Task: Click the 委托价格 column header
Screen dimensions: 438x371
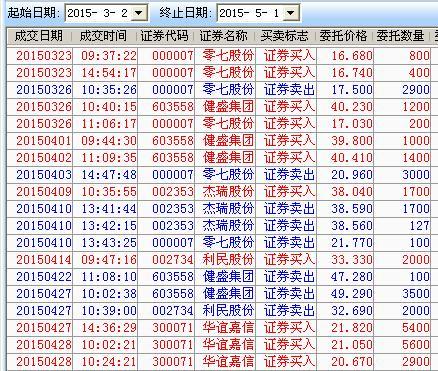Action: click(344, 36)
